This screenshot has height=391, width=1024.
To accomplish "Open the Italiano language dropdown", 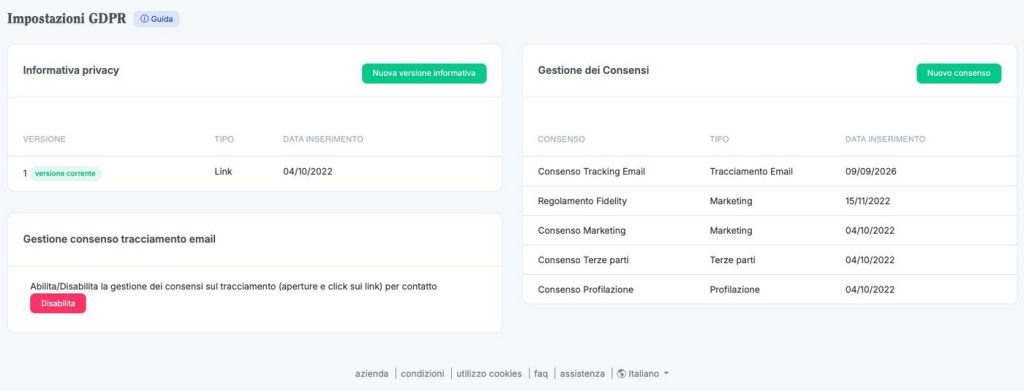I will [x=643, y=374].
